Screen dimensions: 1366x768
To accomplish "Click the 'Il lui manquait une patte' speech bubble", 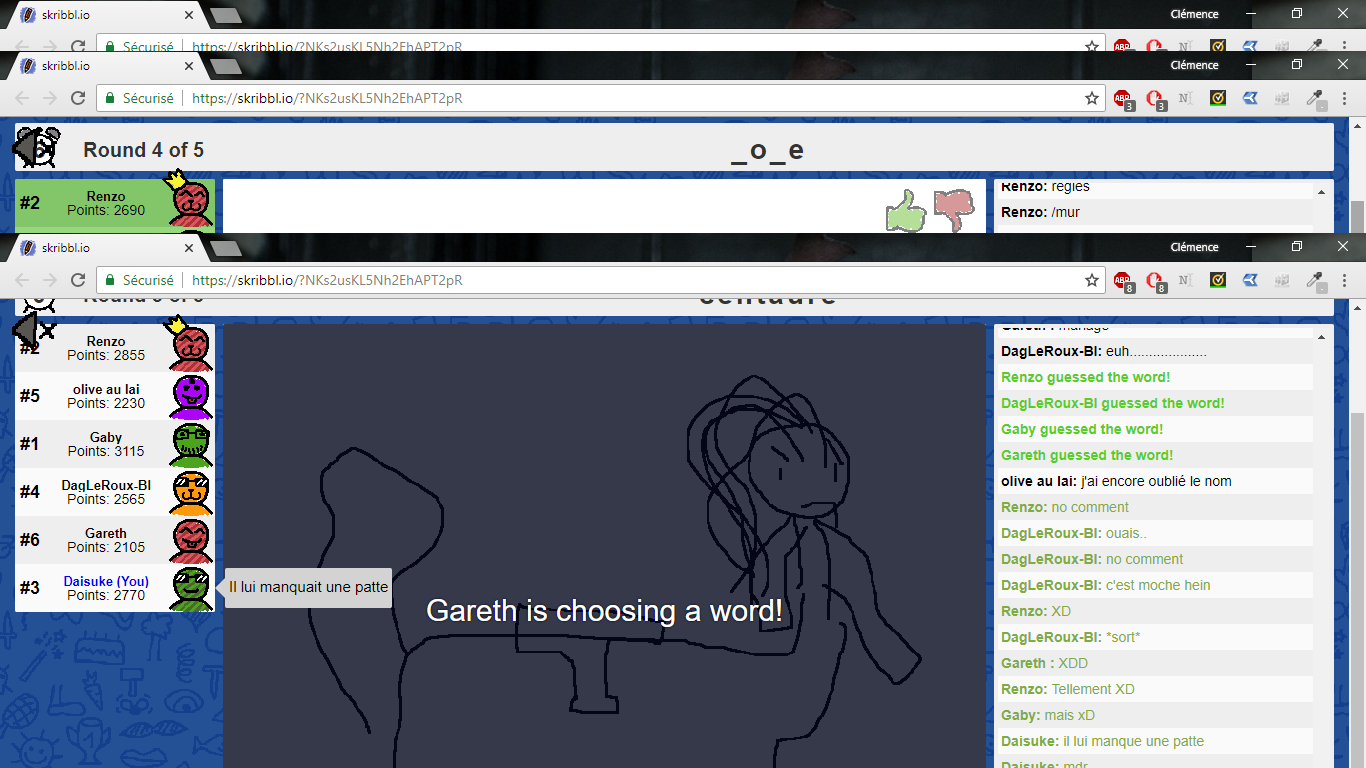I will click(x=308, y=587).
